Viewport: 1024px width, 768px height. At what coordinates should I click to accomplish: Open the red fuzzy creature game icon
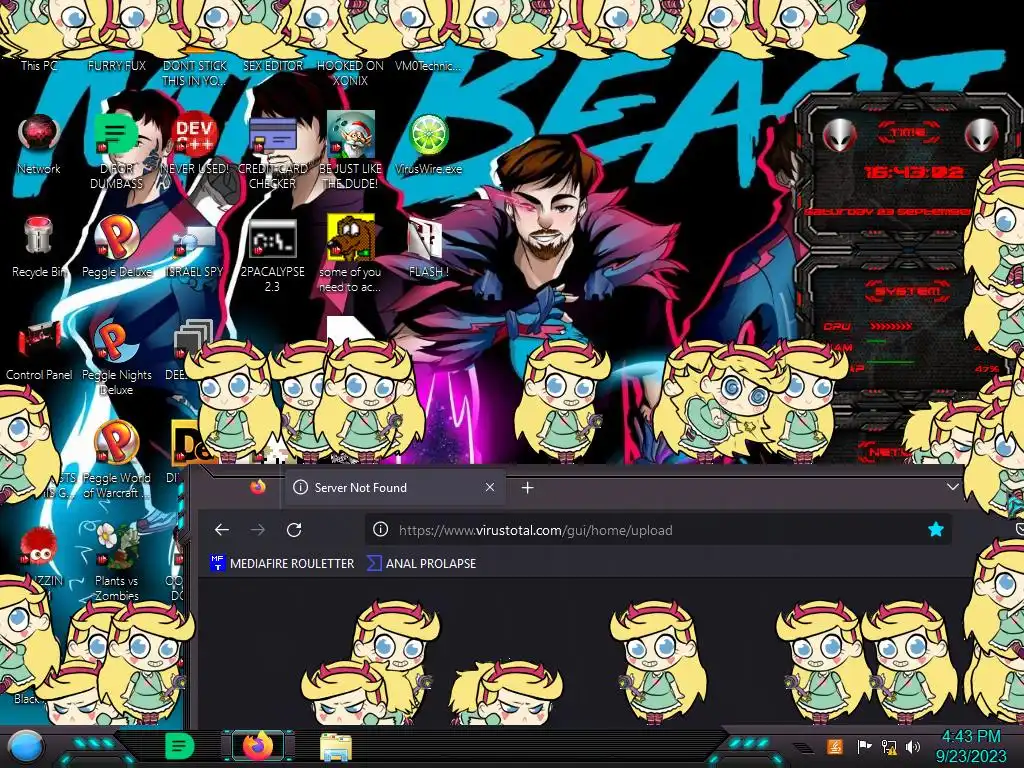tap(39, 547)
